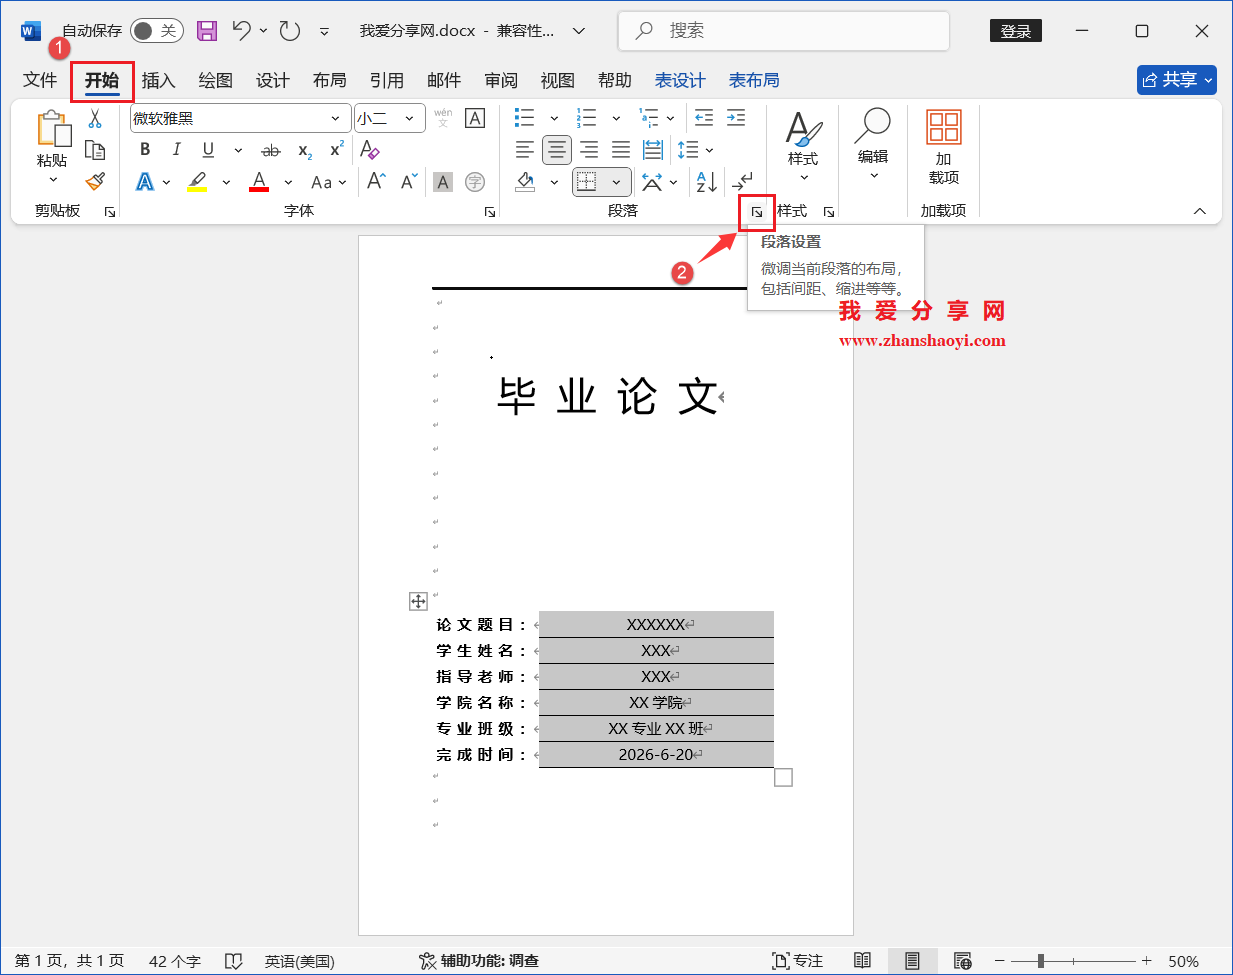Switch to web layout view icon
1233x975 pixels.
[x=962, y=961]
